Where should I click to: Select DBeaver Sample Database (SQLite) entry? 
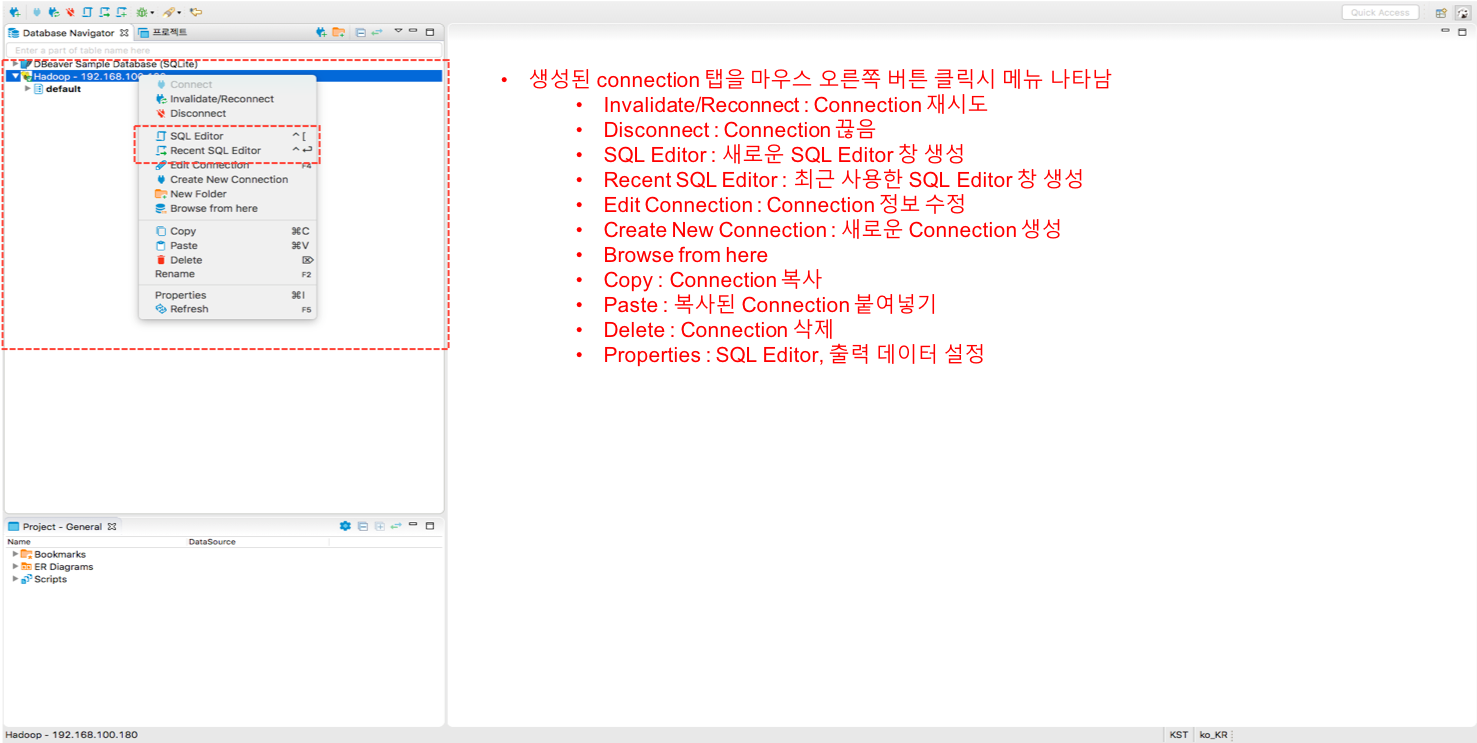point(115,64)
